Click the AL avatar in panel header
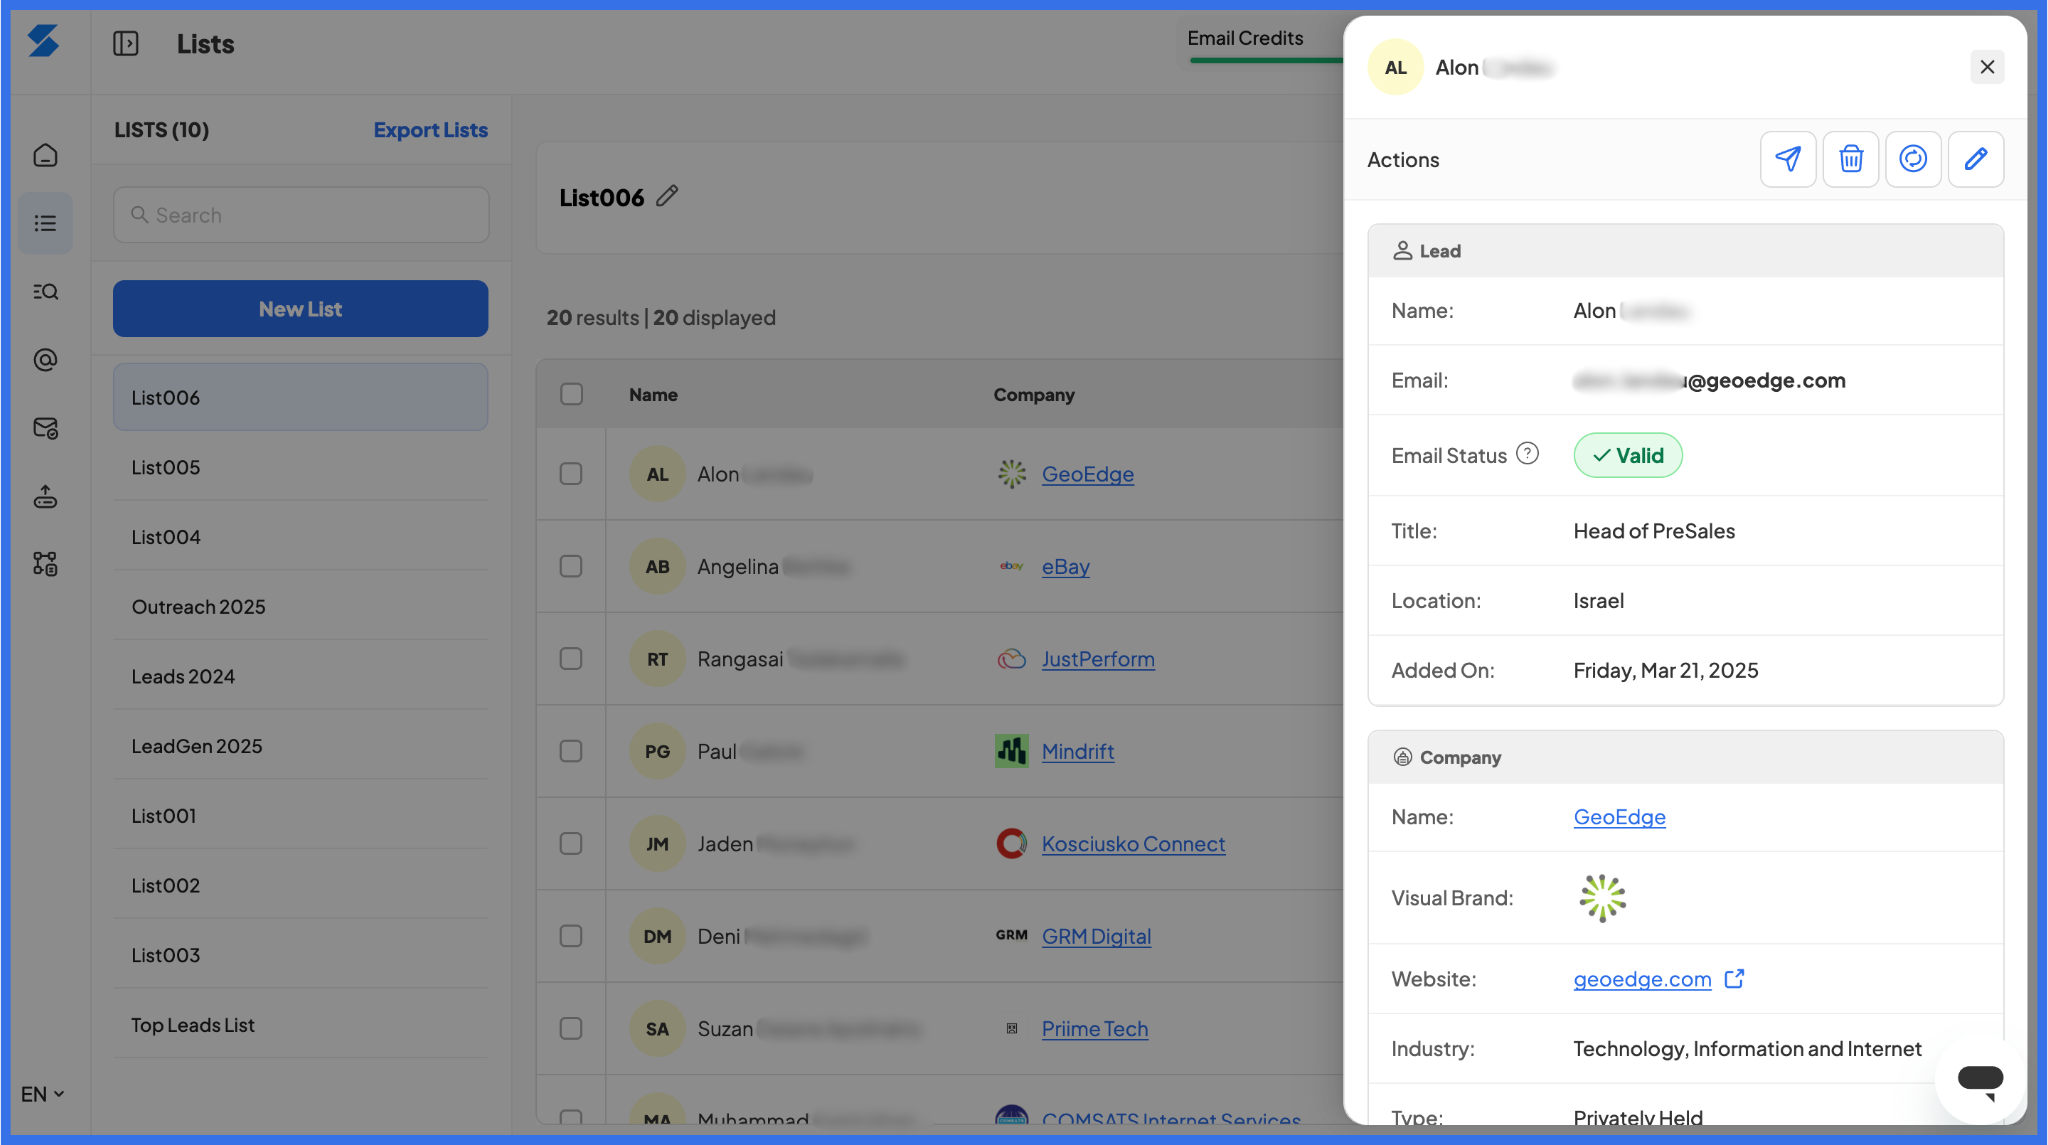 pyautogui.click(x=1396, y=67)
